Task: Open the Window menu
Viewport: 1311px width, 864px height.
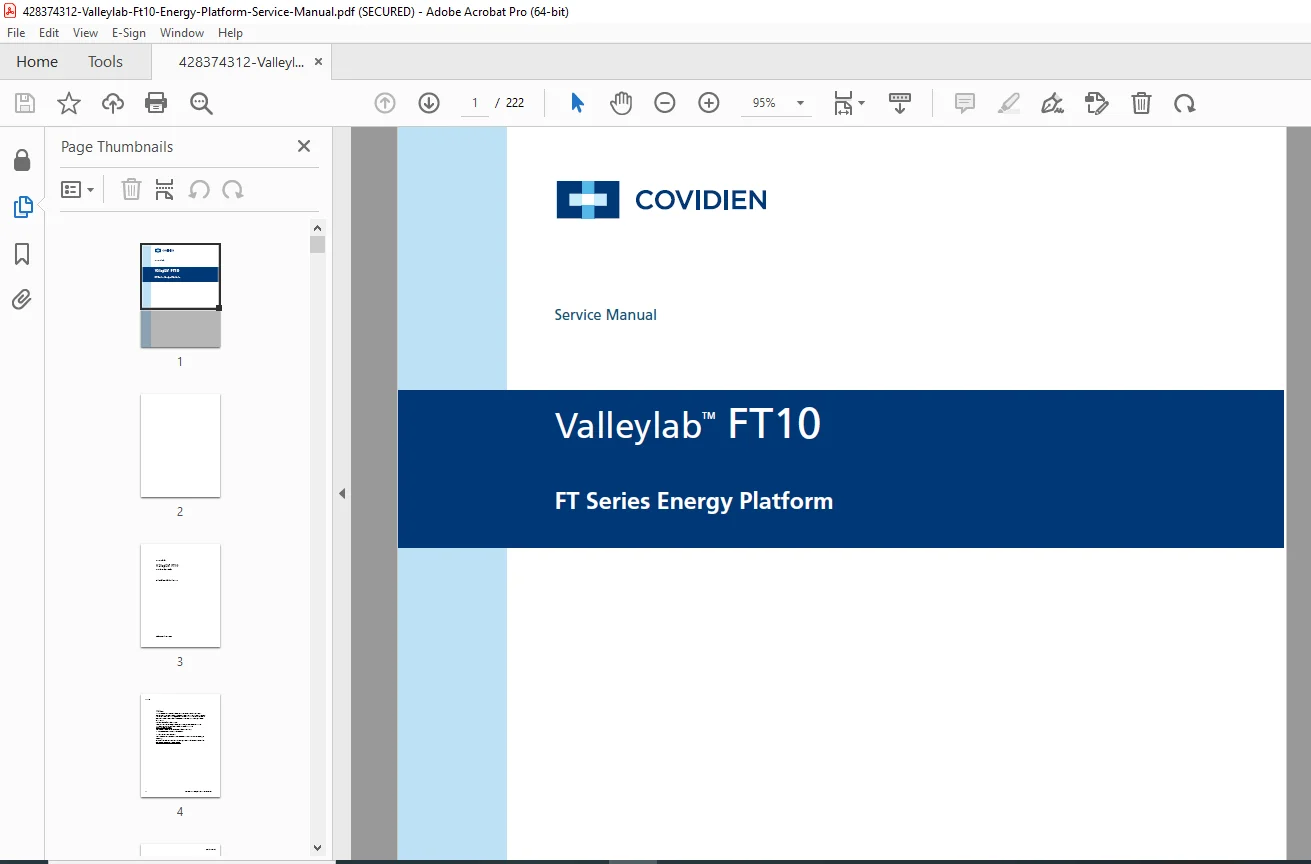Action: [182, 33]
